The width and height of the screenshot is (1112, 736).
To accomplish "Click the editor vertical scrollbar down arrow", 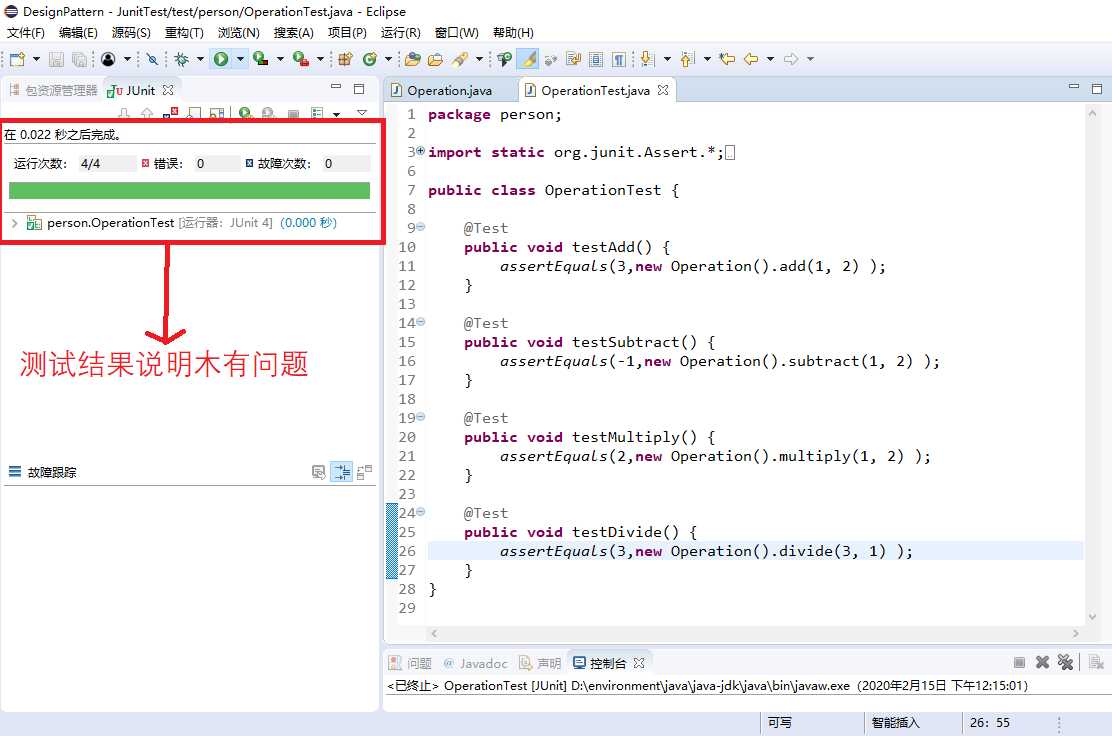I will point(1092,617).
